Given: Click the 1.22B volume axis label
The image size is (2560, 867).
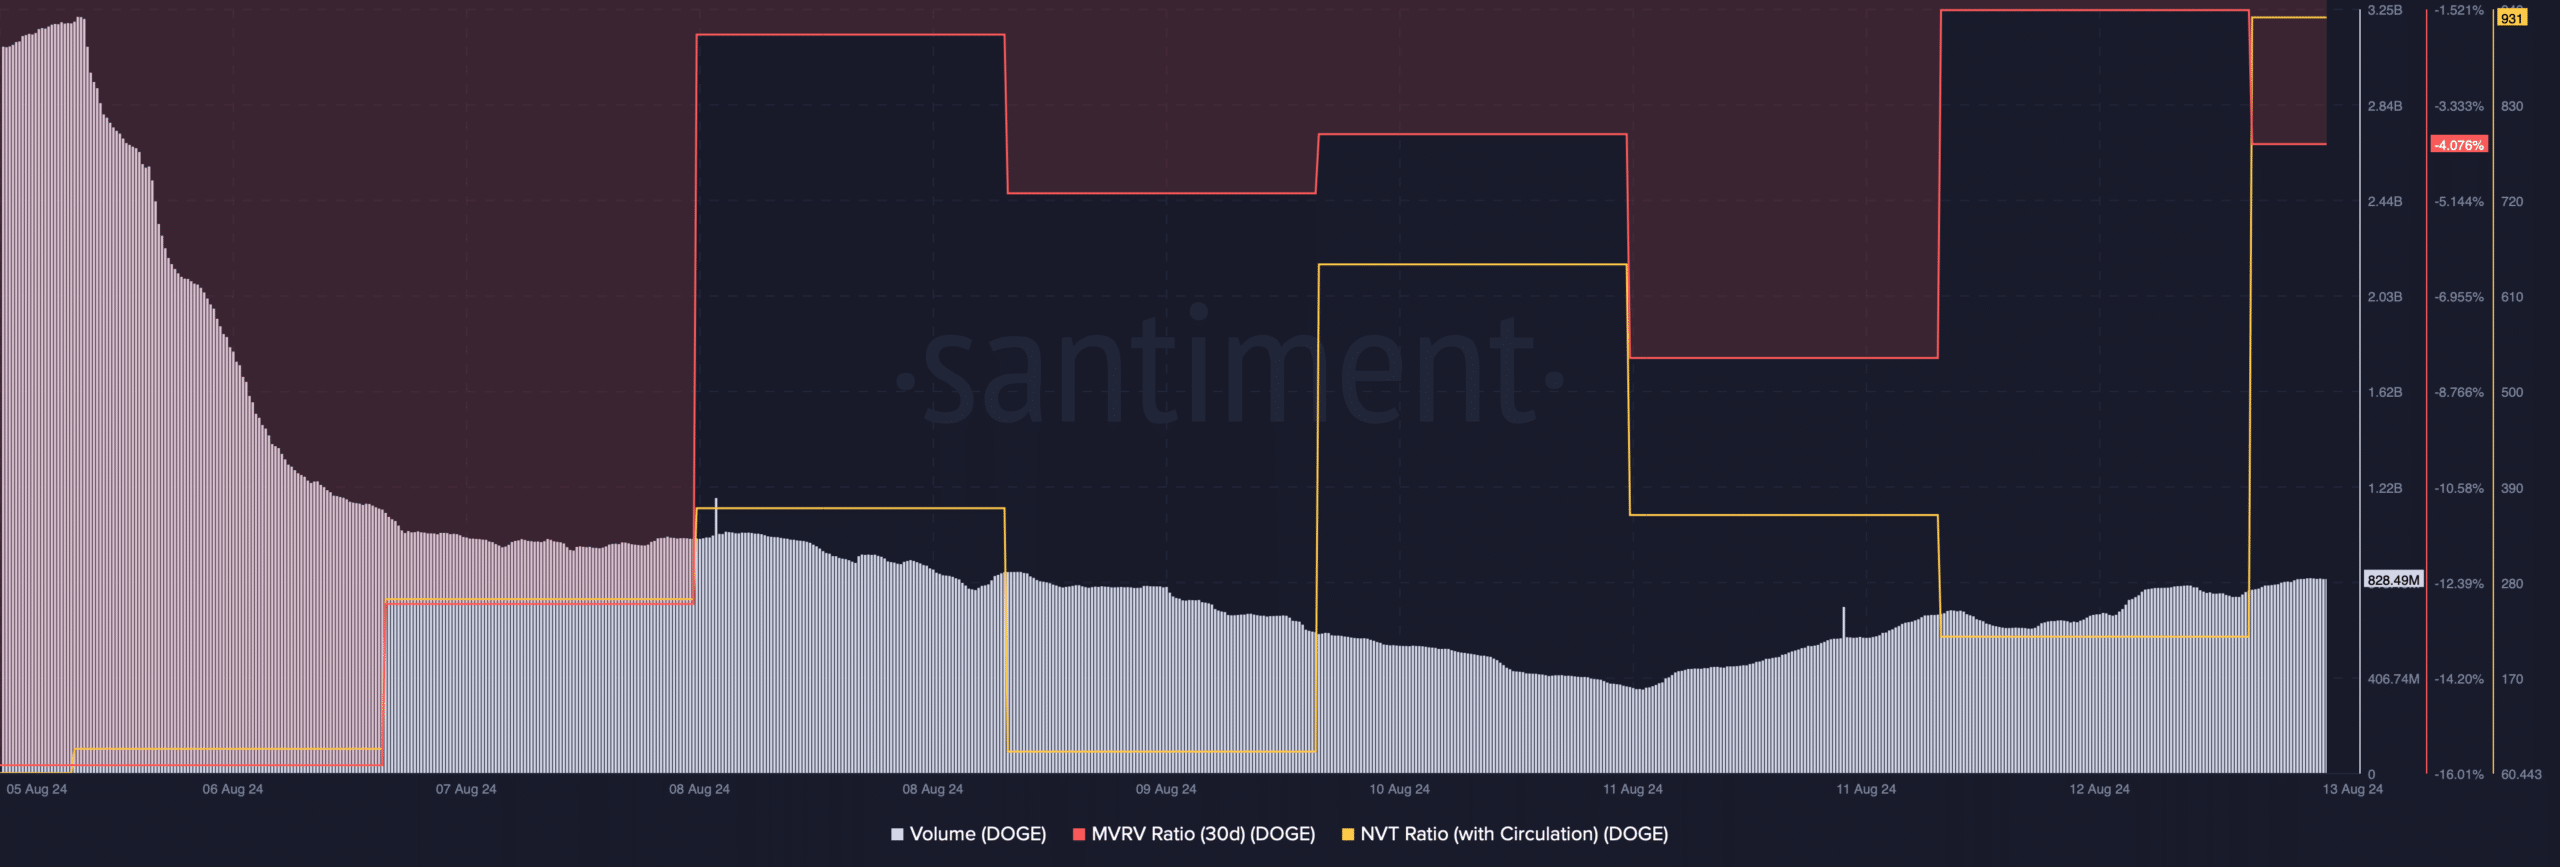Looking at the screenshot, I should click(x=2385, y=488).
